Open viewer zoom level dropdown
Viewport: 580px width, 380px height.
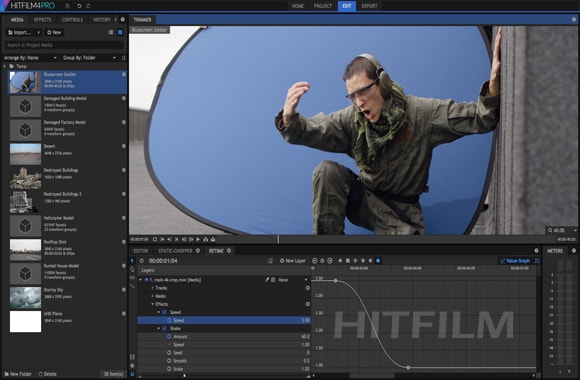(x=562, y=231)
